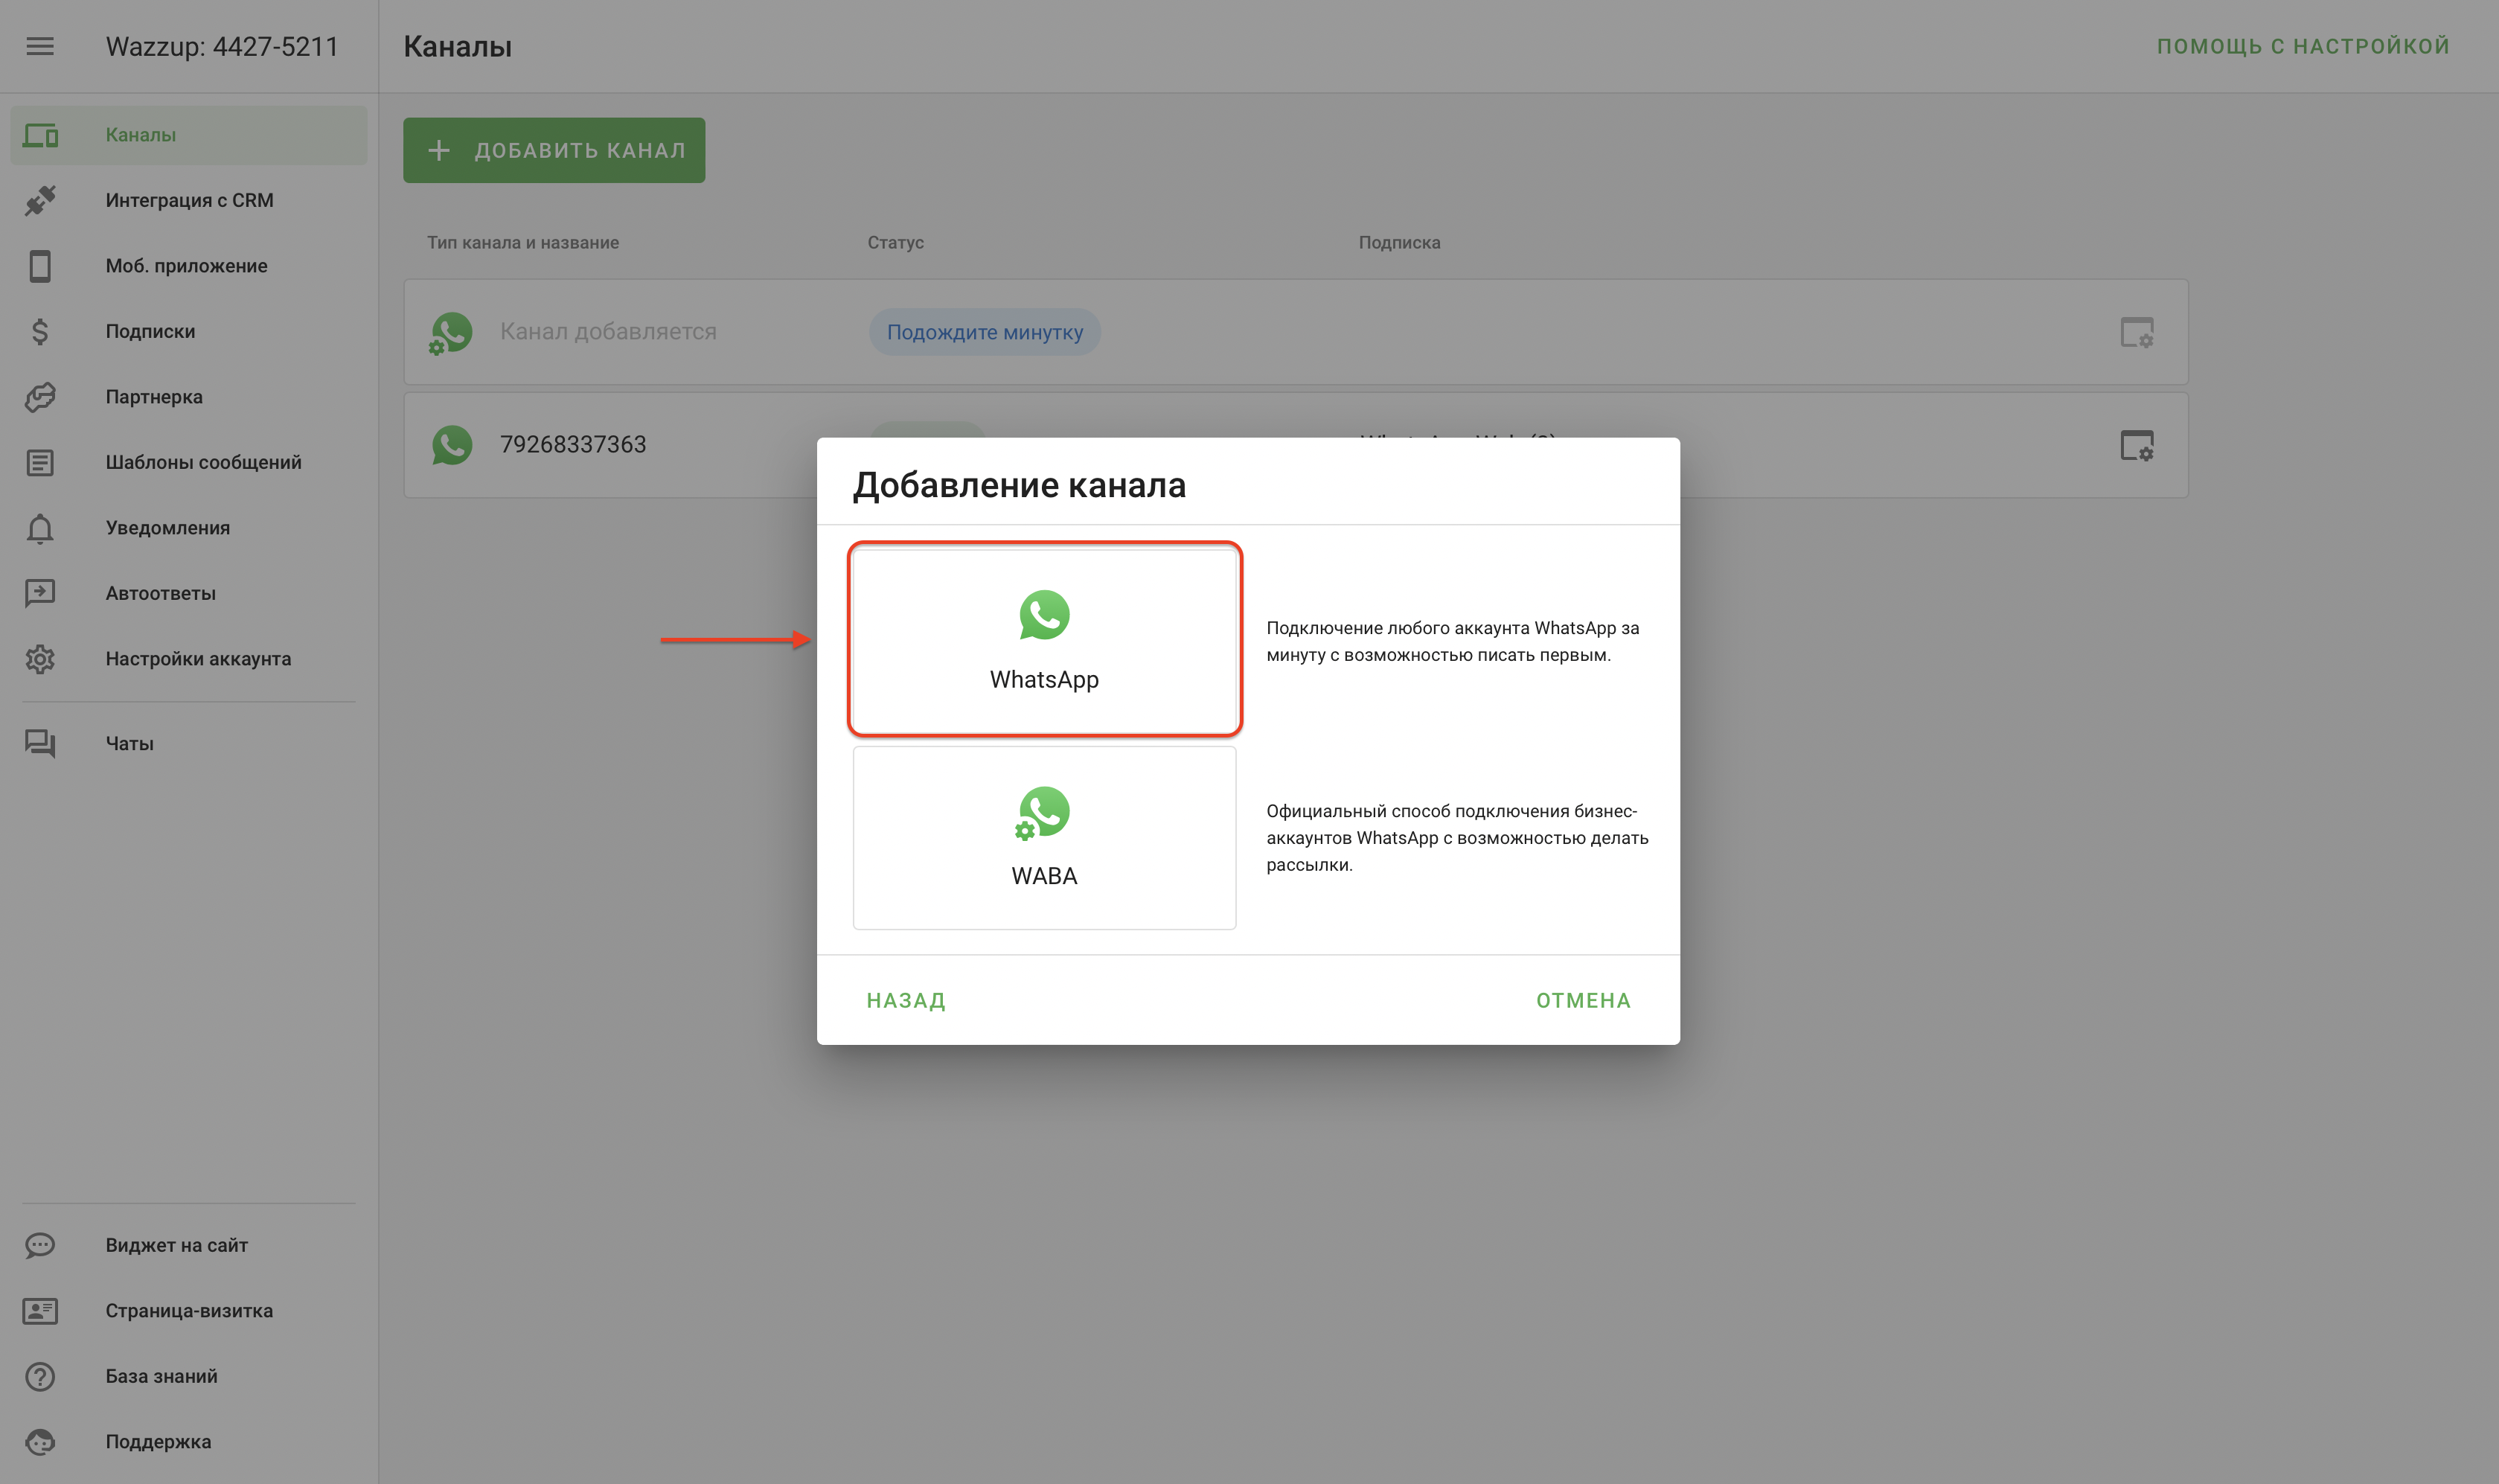
Task: Cancel the dialog with ОТМЕНА
Action: pos(1582,1000)
